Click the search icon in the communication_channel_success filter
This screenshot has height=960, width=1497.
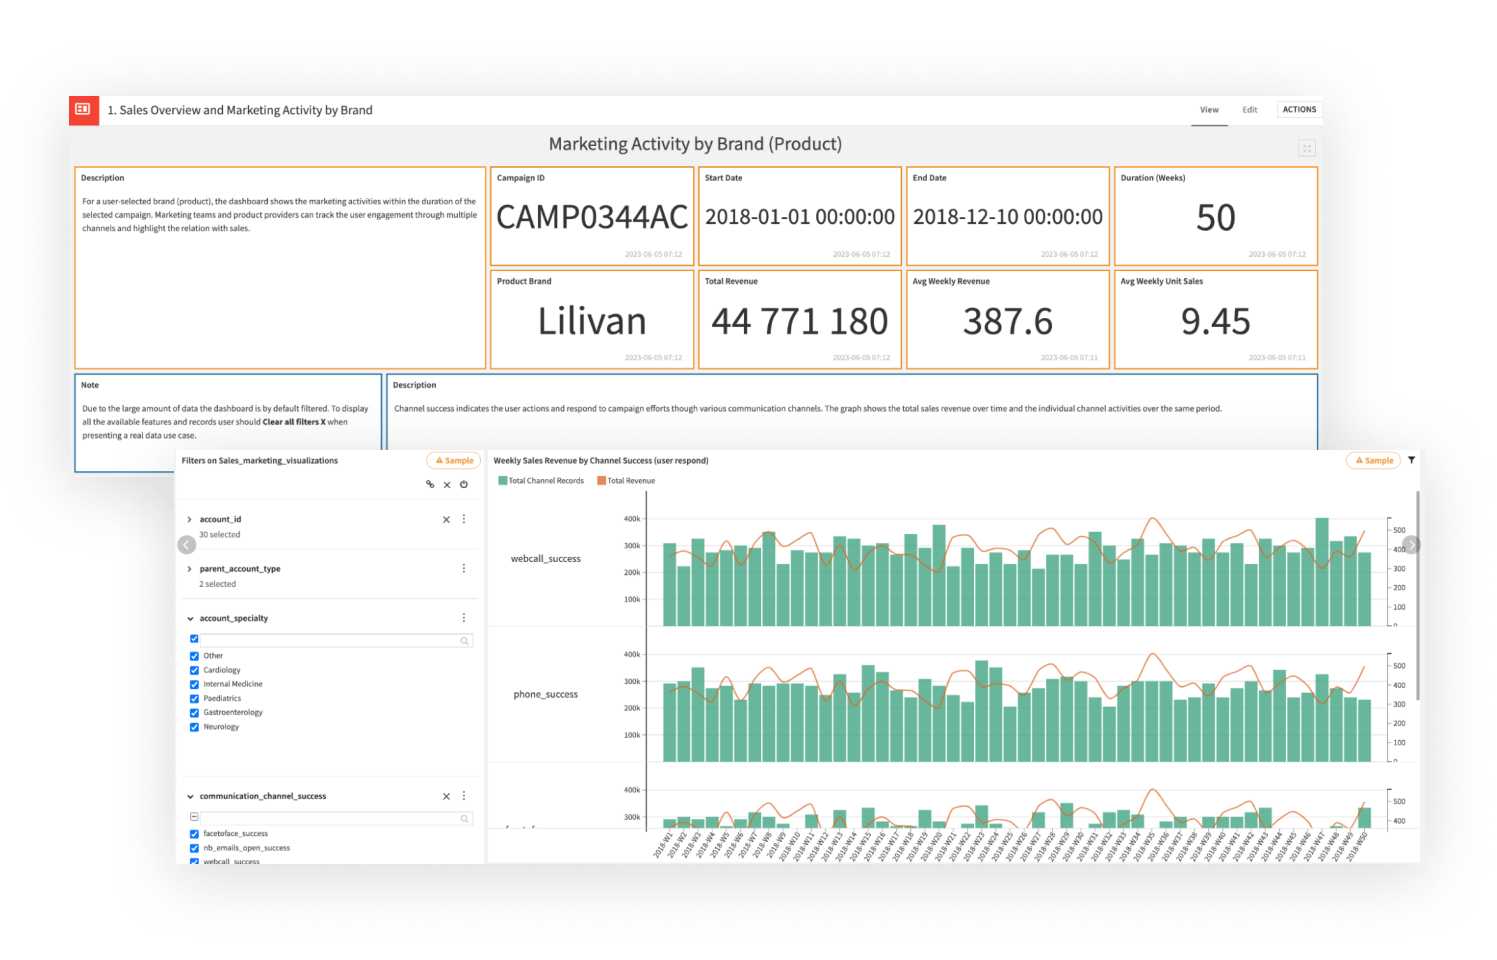(465, 819)
